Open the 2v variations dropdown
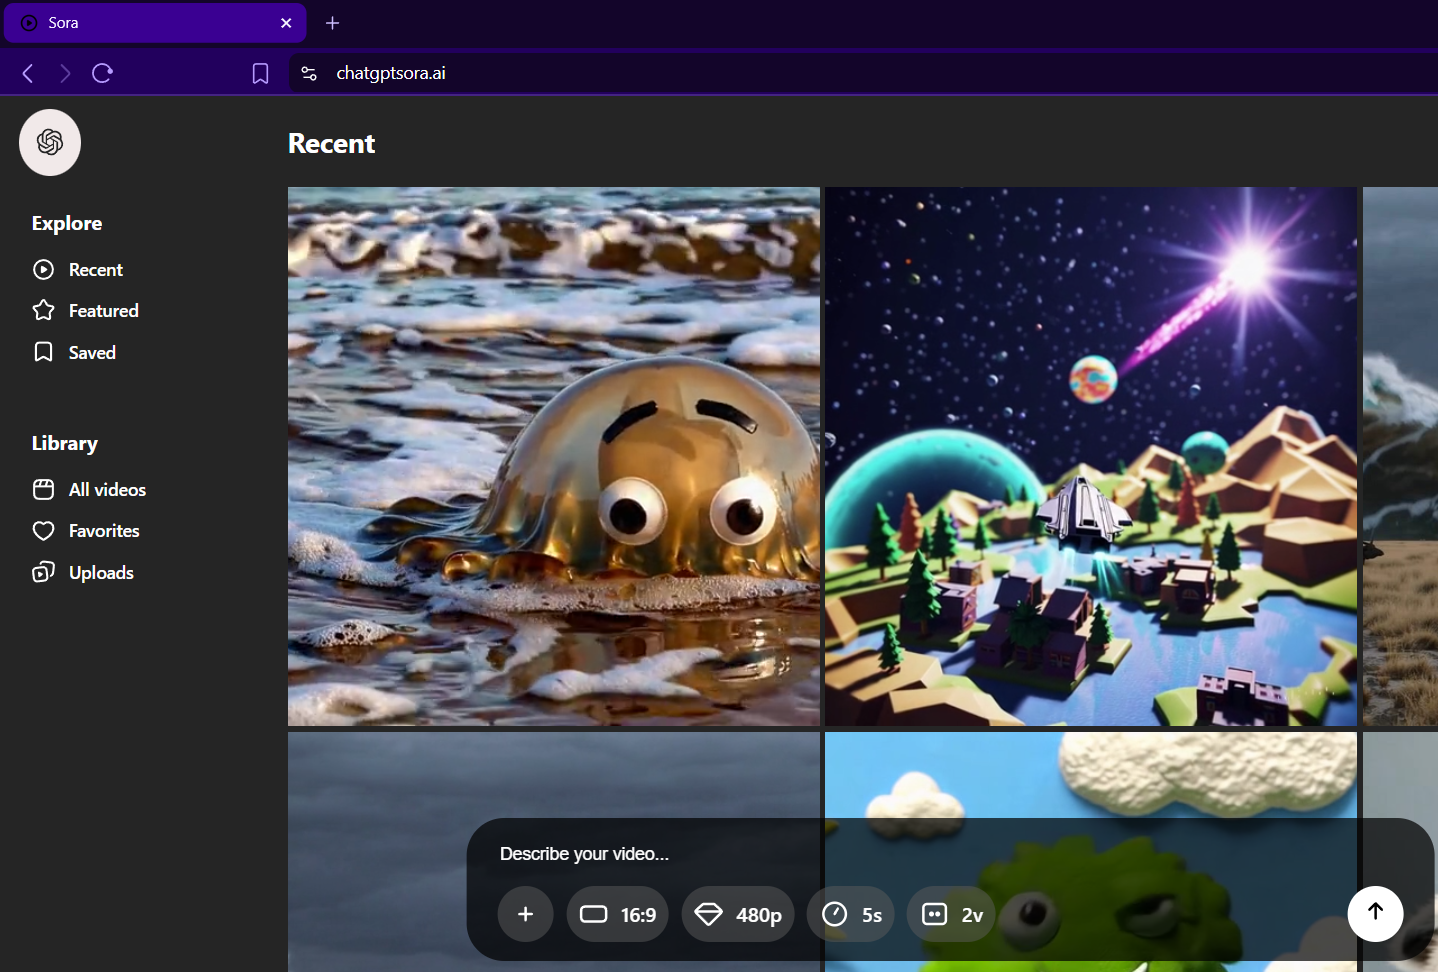The height and width of the screenshot is (972, 1438). tap(951, 914)
